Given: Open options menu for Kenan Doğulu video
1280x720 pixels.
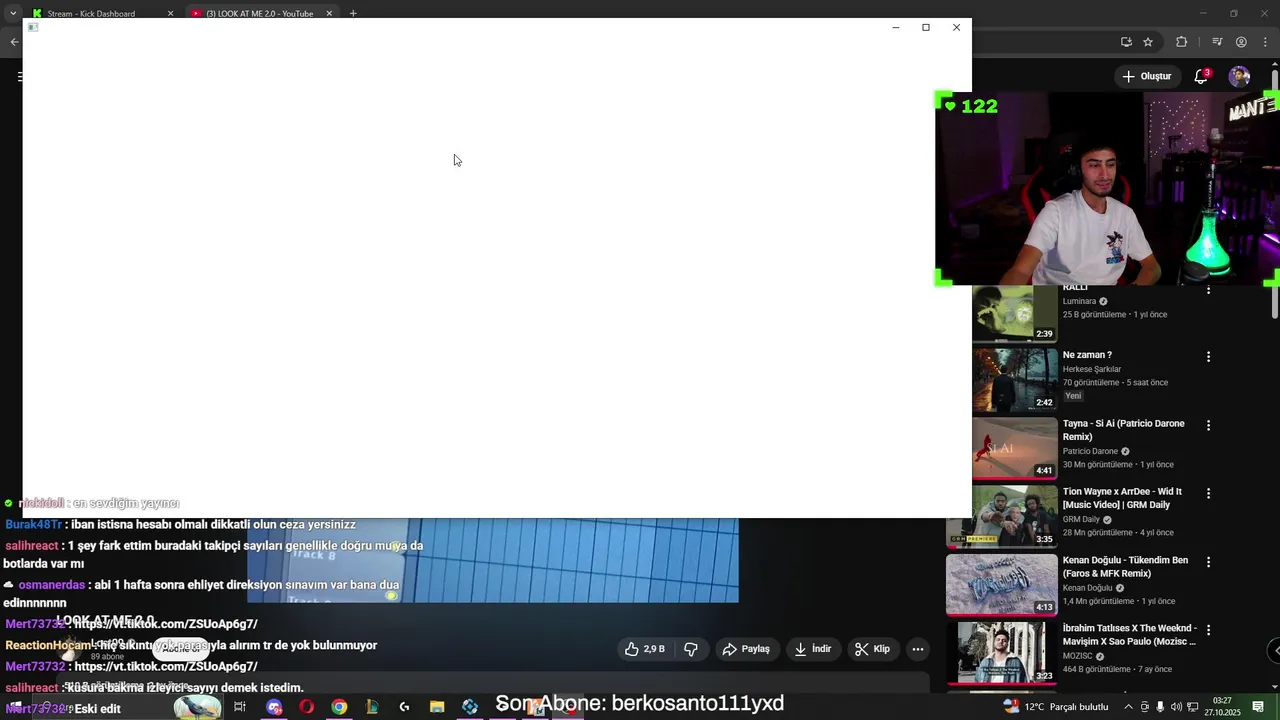Looking at the screenshot, I should 1208,562.
